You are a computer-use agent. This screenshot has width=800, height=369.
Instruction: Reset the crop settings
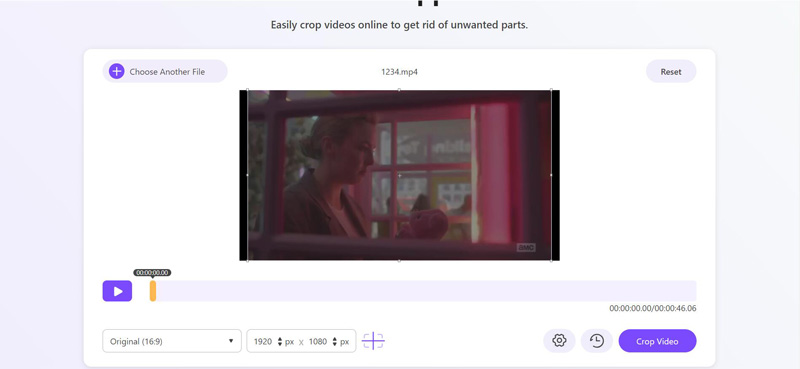(x=671, y=71)
